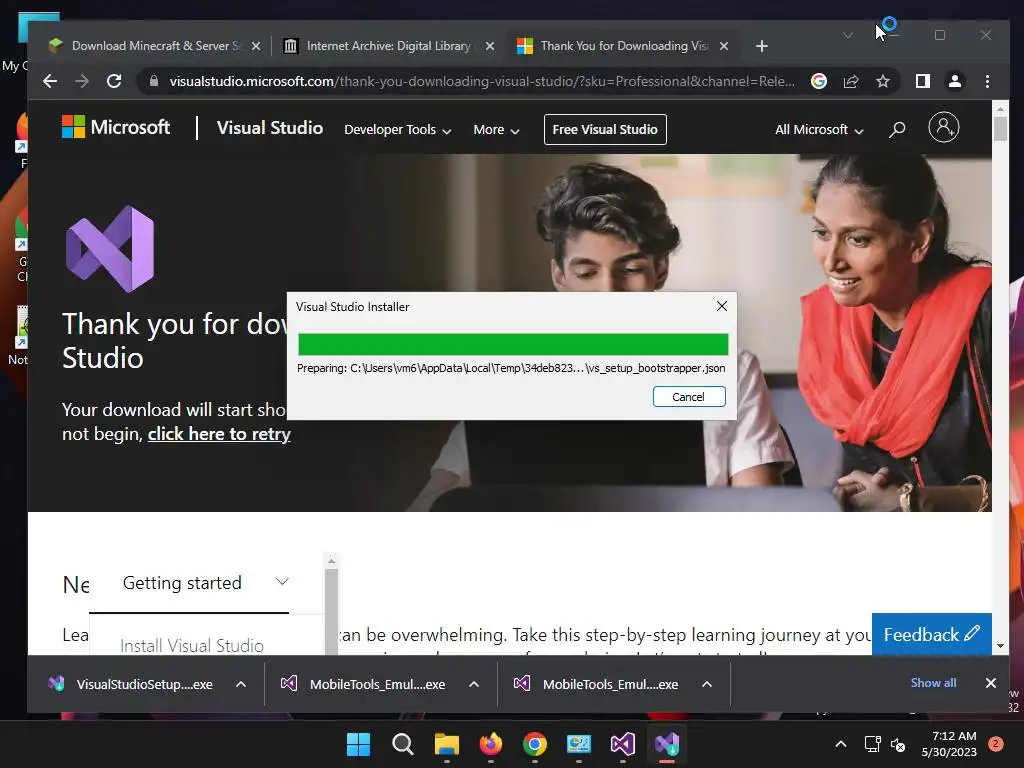
Task: Expand the Developer Tools menu
Action: (398, 129)
